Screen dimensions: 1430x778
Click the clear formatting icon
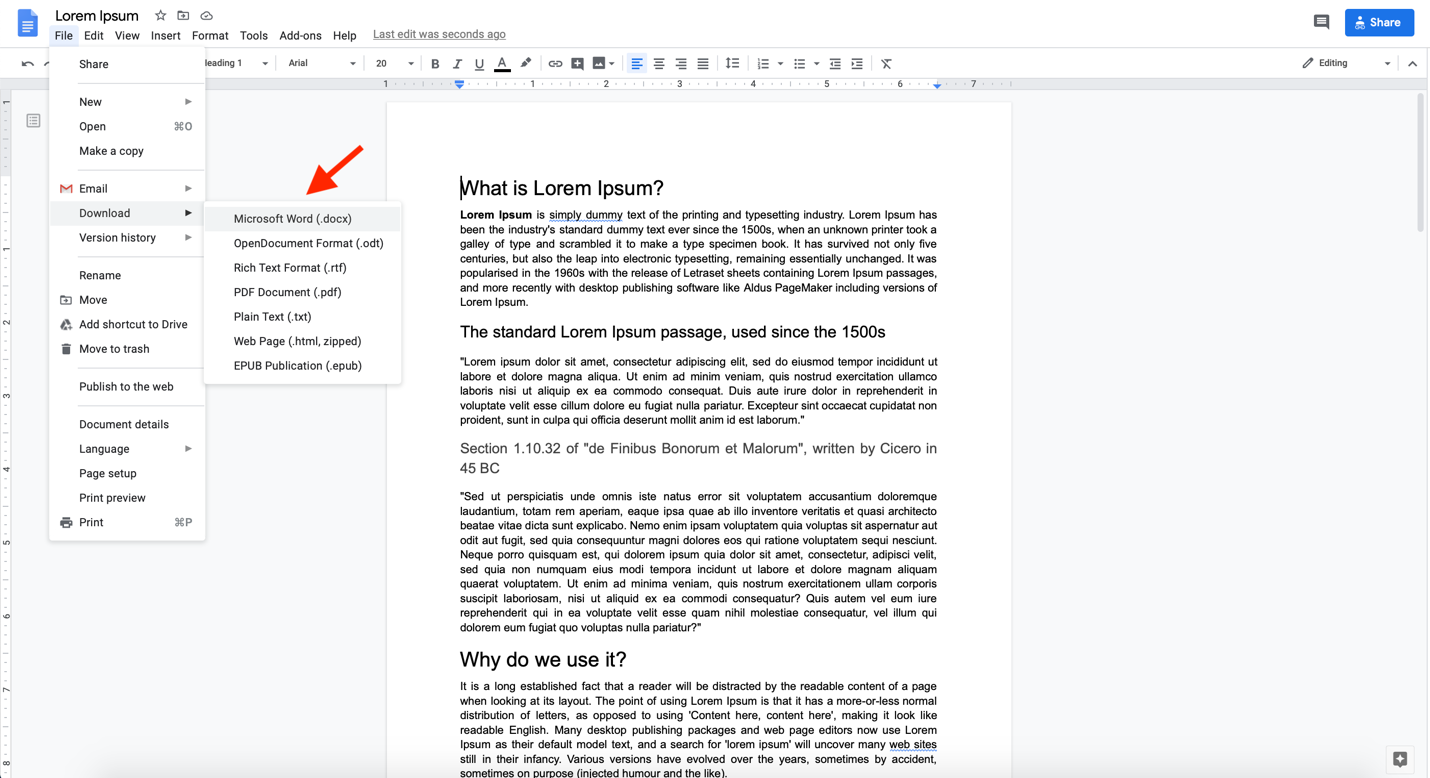886,64
